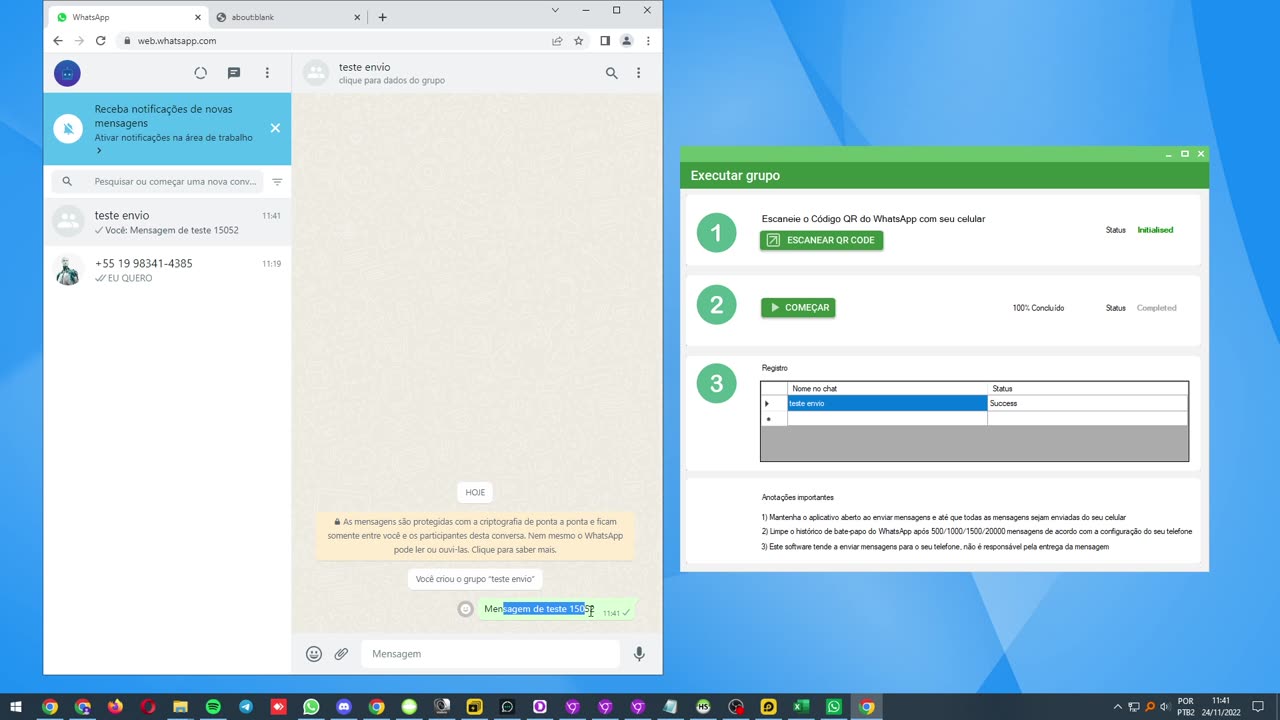Click 'Você criou o grupo "teste envio"' notice
The image size is (1280, 720).
(x=475, y=579)
